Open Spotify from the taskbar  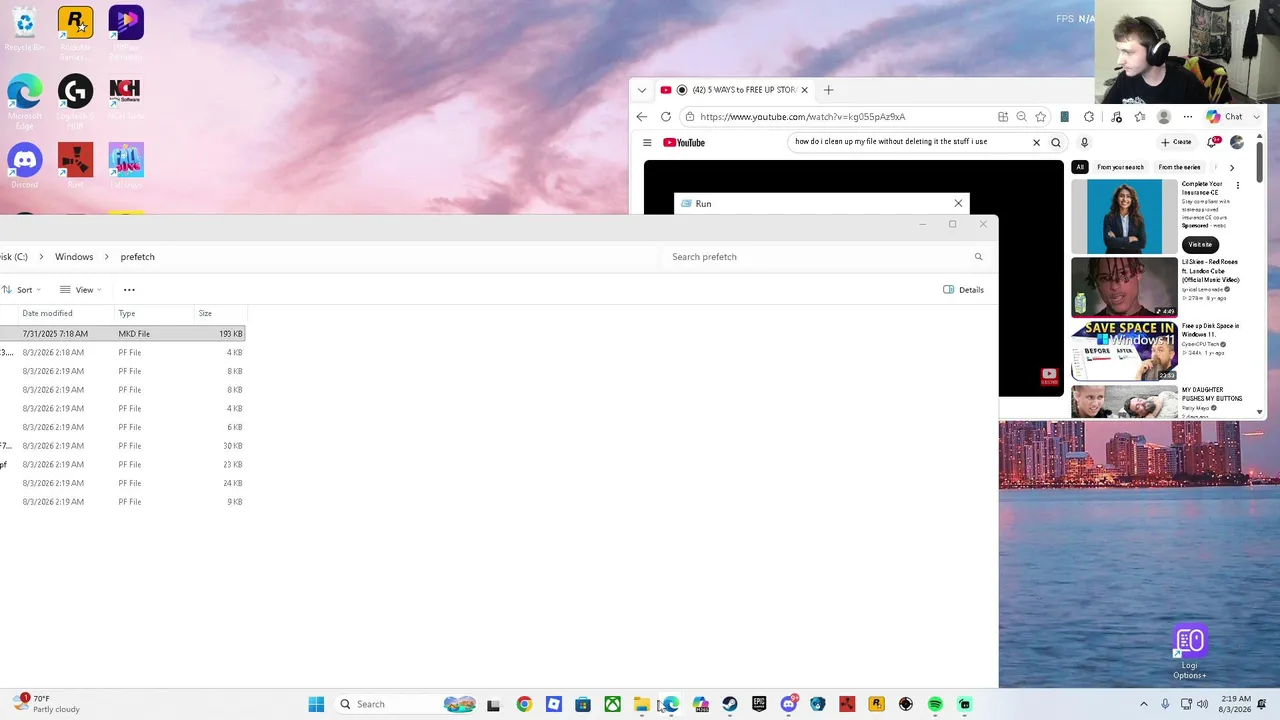click(935, 704)
